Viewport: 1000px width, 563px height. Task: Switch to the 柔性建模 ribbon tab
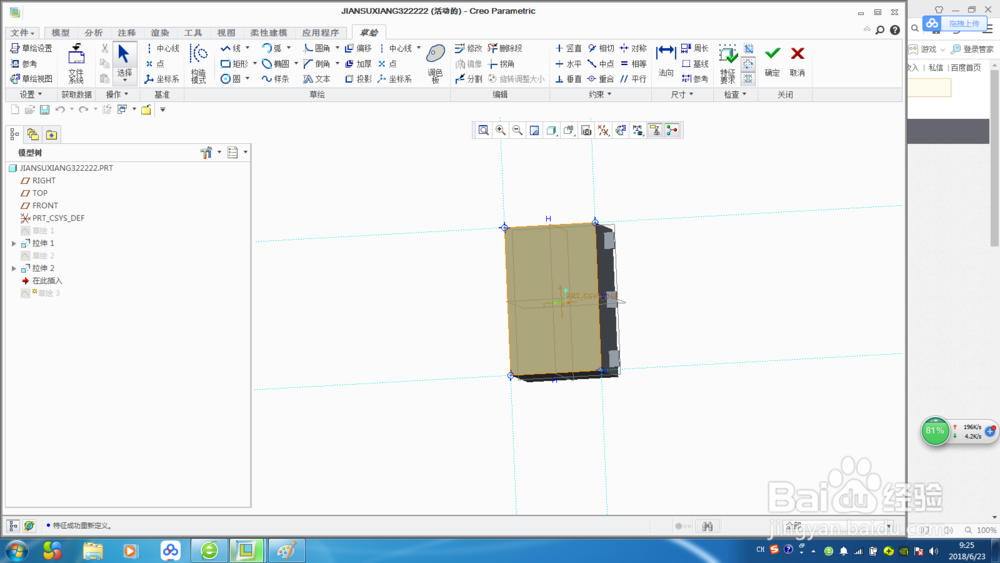pyautogui.click(x=268, y=33)
